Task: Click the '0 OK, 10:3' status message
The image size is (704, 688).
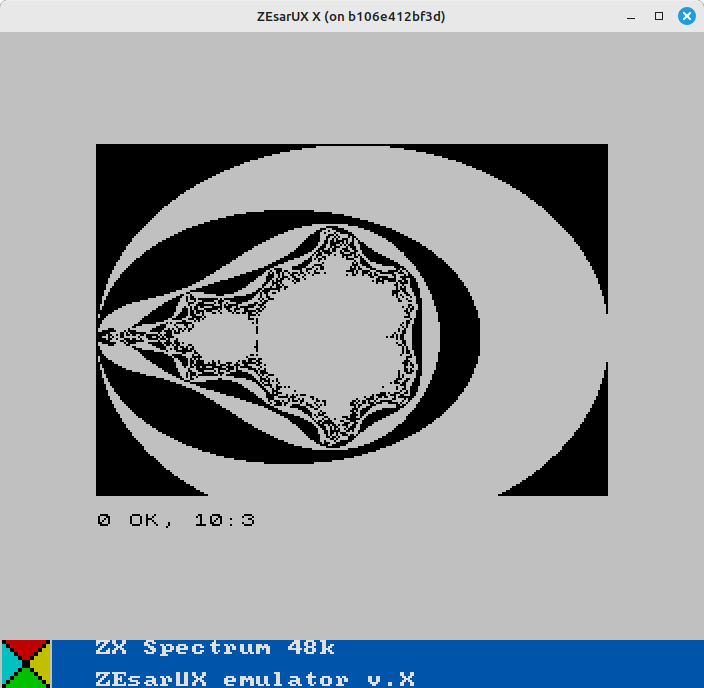Action: 176,520
